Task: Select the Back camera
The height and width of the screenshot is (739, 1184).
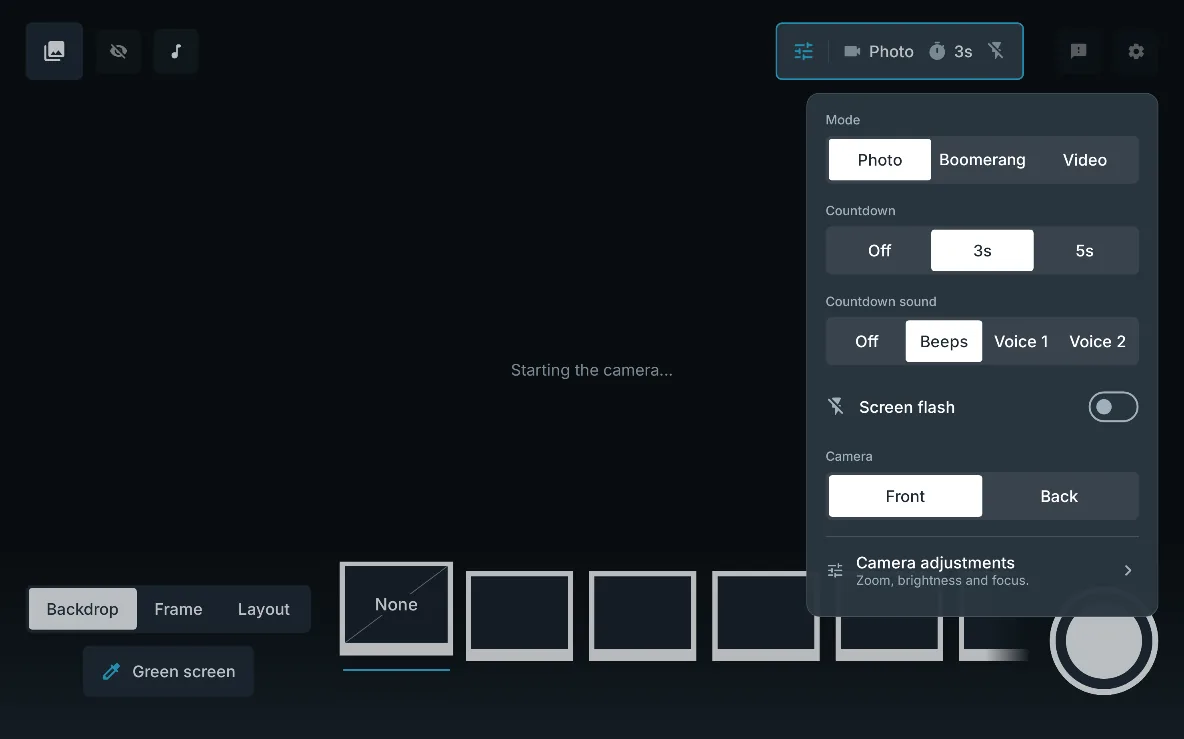Action: [1059, 496]
